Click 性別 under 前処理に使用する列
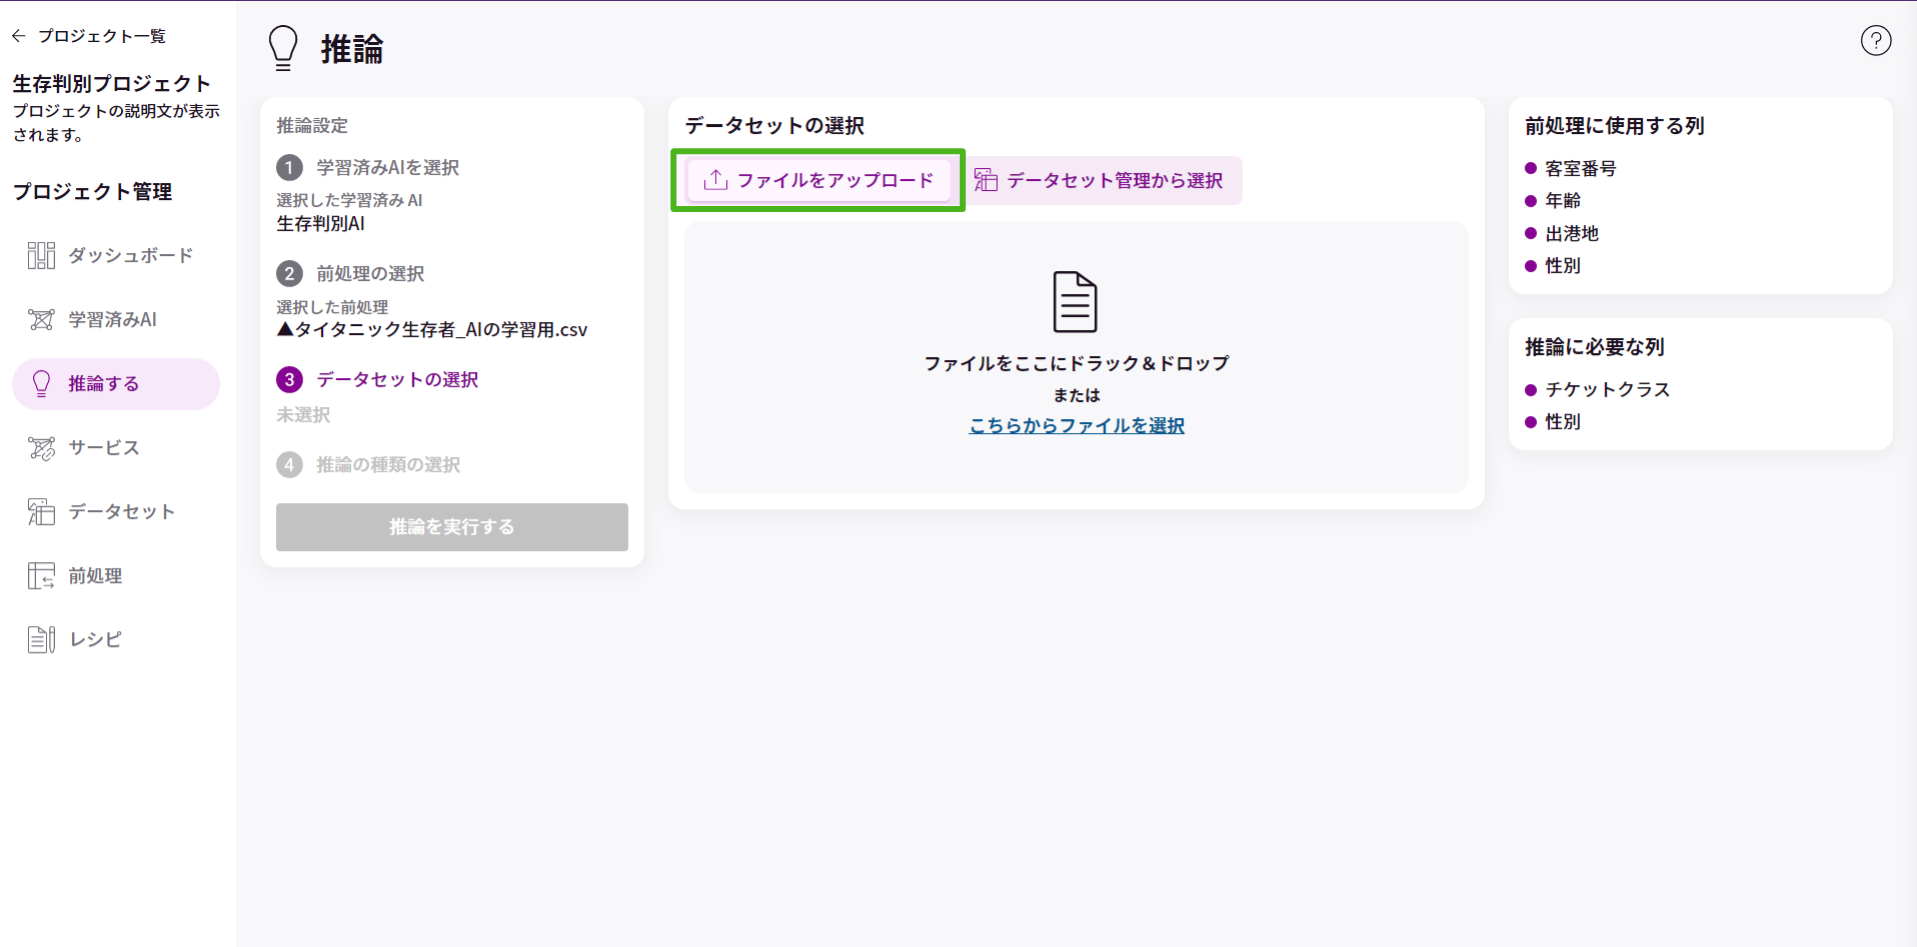The image size is (1917, 947). point(1563,266)
